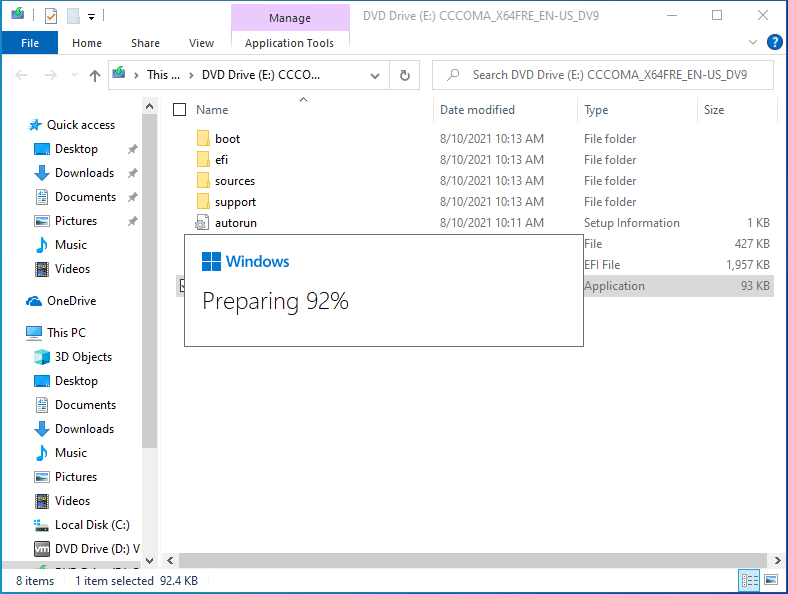Toggle the select all items checkbox
Viewport: 788px width, 594px height.
pos(179,110)
